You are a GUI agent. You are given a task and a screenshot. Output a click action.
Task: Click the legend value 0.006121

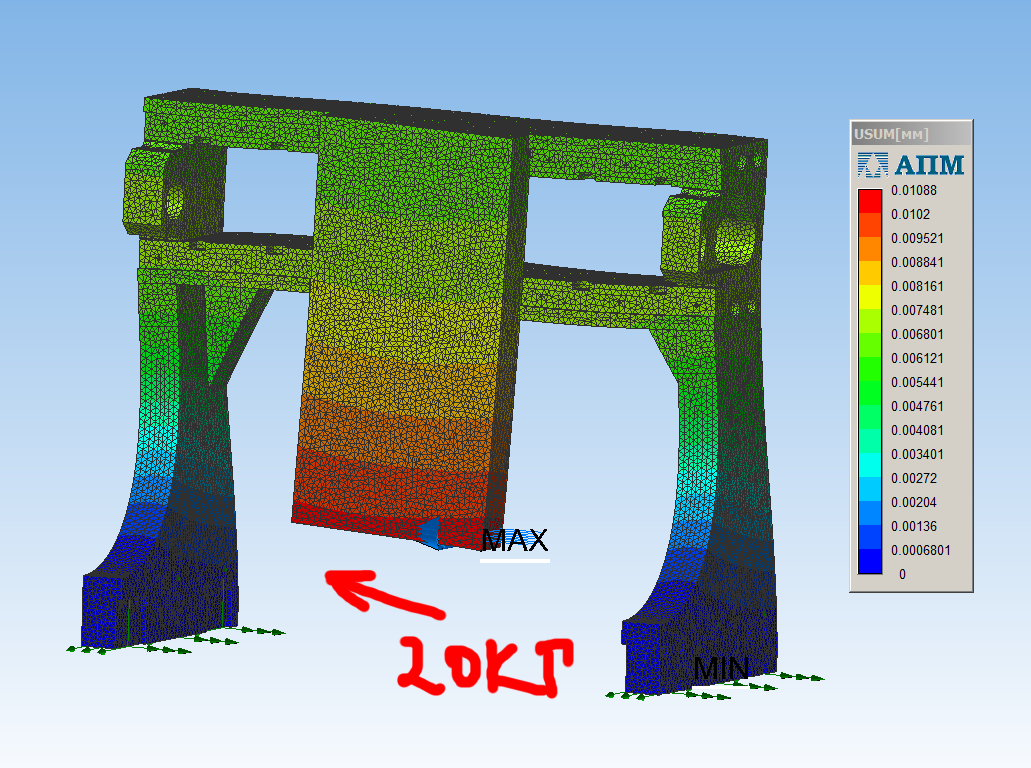[x=917, y=358]
